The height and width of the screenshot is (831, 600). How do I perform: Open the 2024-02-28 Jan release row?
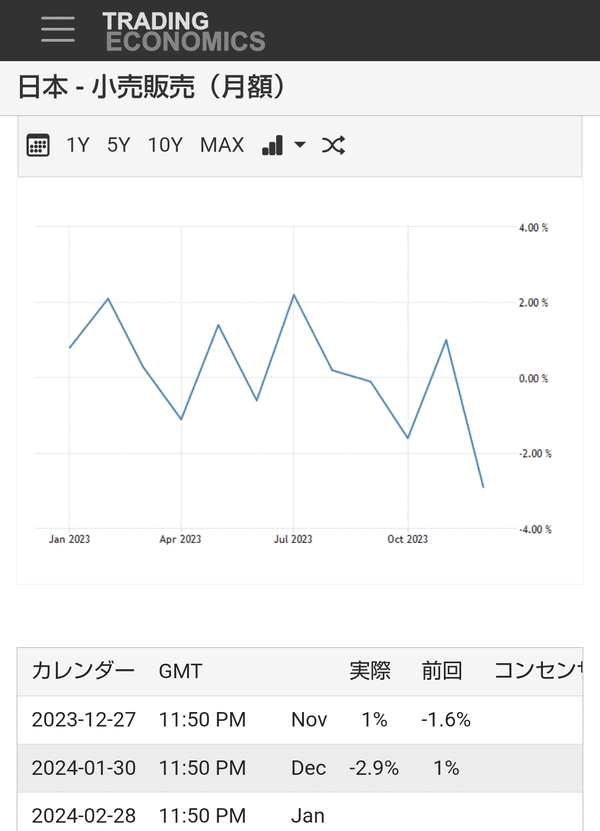point(300,814)
